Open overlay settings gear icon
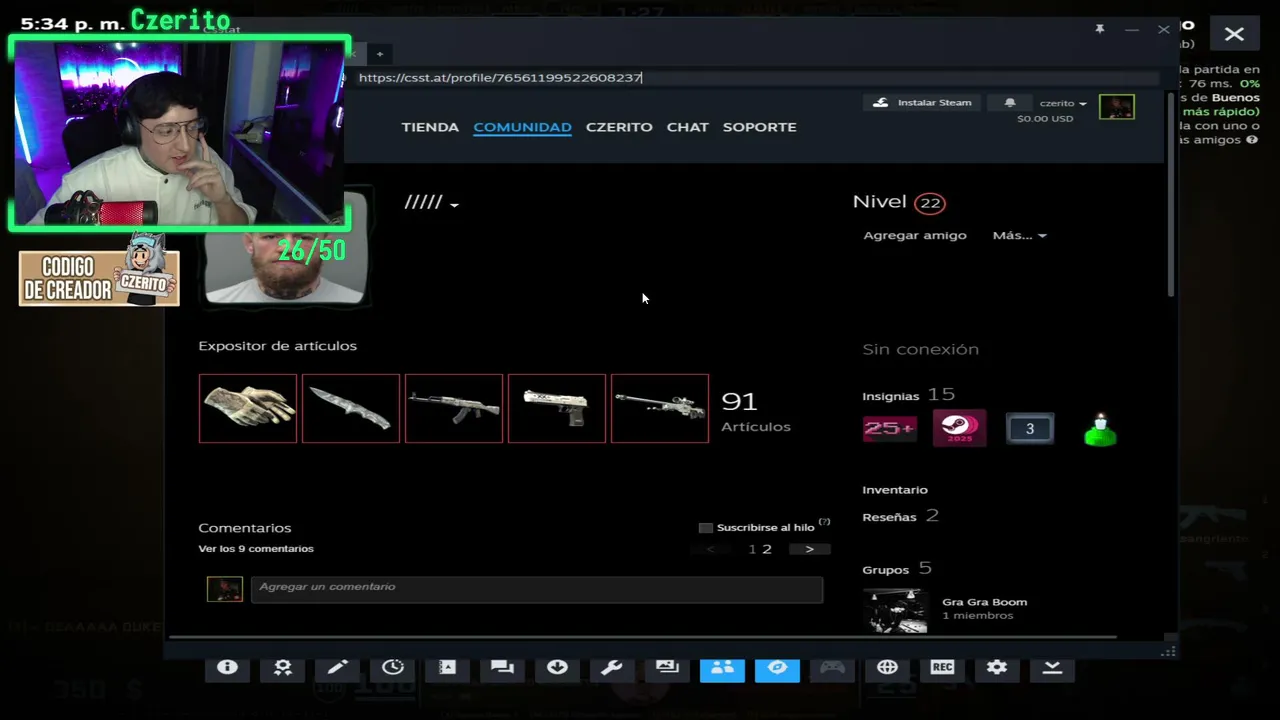 (x=997, y=668)
